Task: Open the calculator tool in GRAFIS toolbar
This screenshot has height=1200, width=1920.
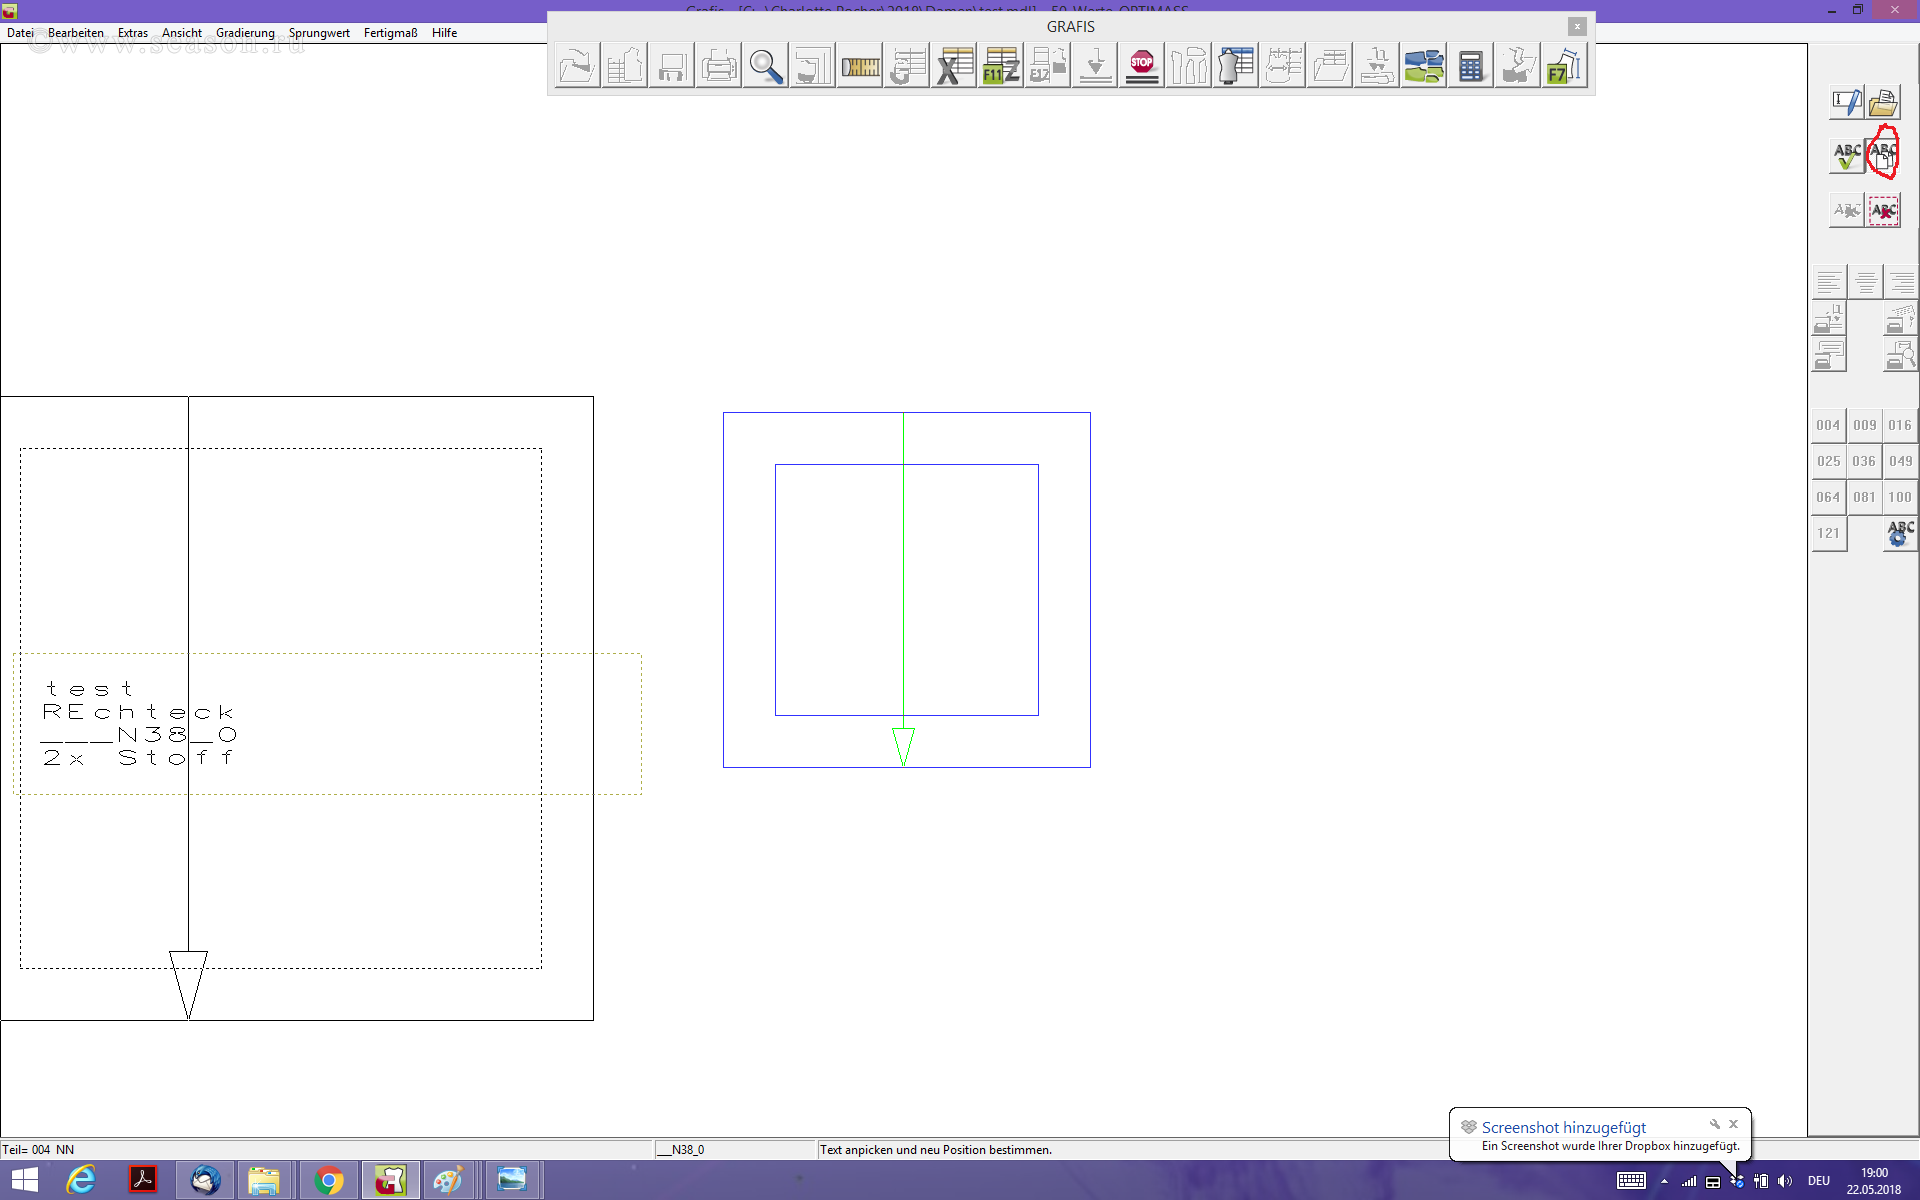Action: click(1470, 67)
